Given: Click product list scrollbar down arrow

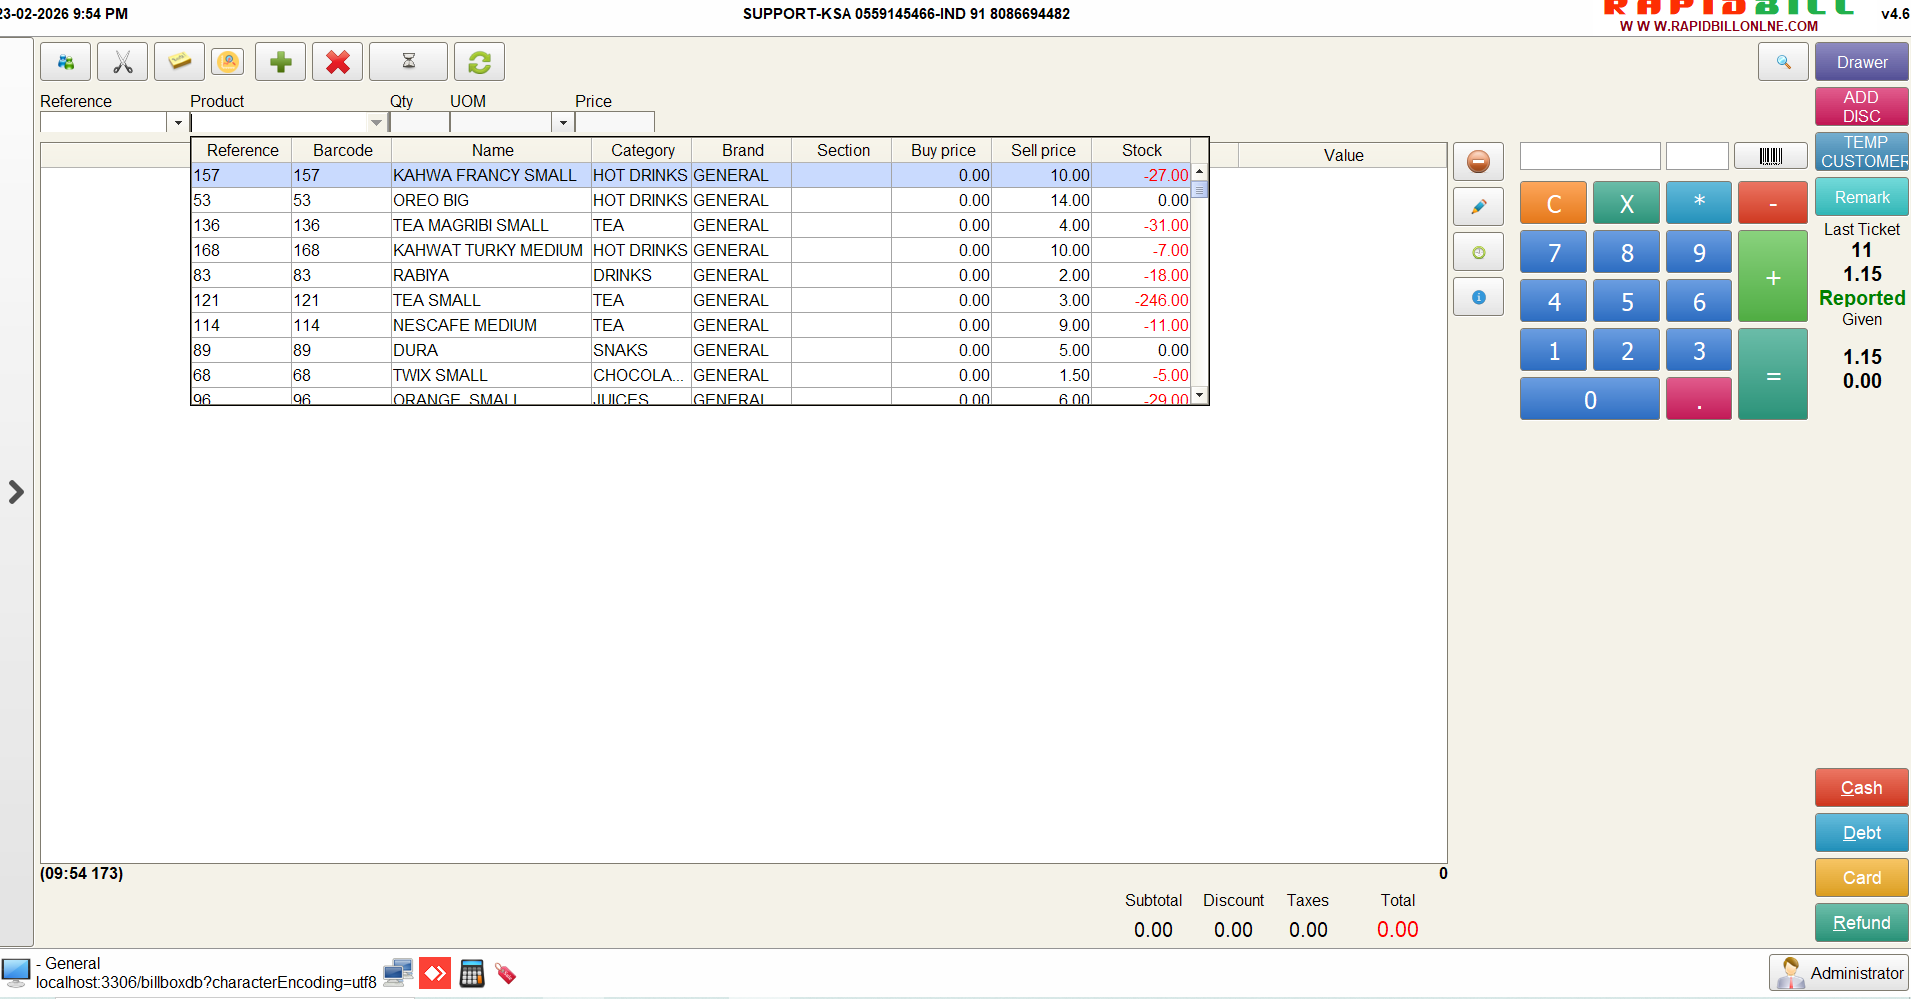Looking at the screenshot, I should pyautogui.click(x=1200, y=395).
